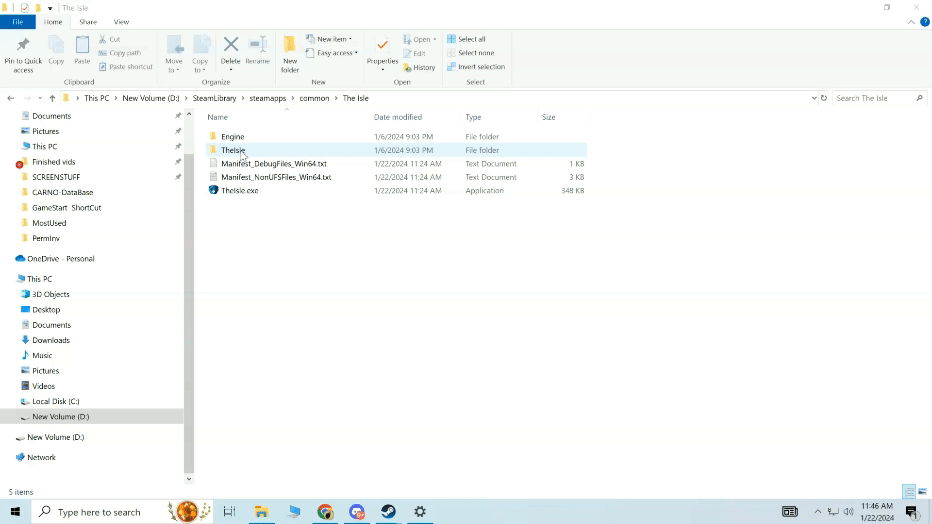The height and width of the screenshot is (524, 932).
Task: Click Invert selection in ribbon
Action: coord(476,67)
